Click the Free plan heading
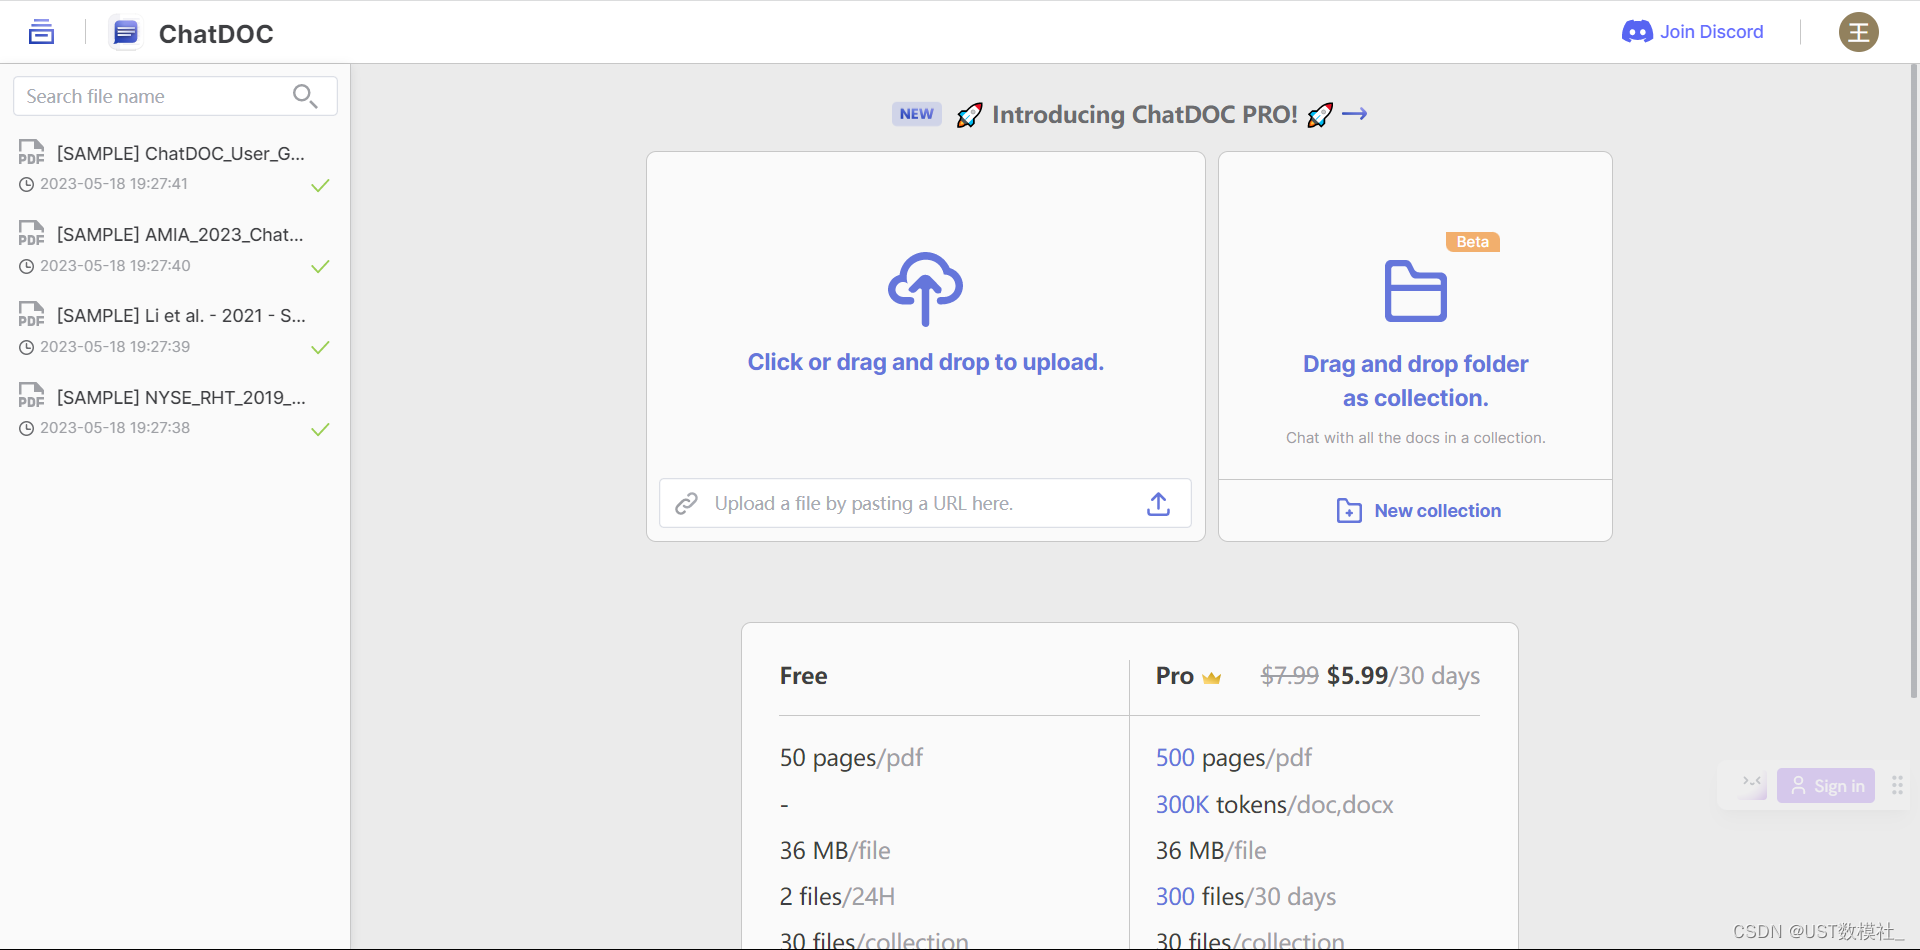Viewport: 1920px width, 950px height. pyautogui.click(x=803, y=676)
